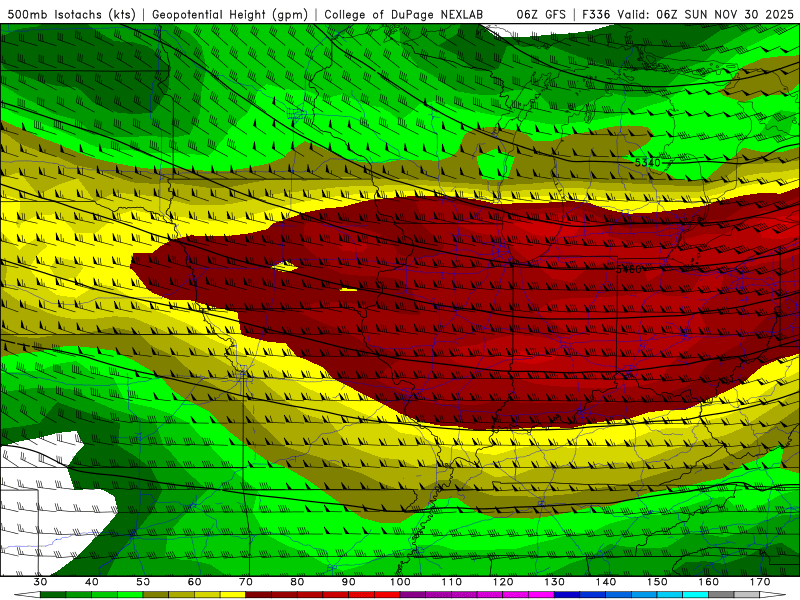Click the dark blue swatch right of 130
This screenshot has height=600, width=800.
(x=567, y=595)
